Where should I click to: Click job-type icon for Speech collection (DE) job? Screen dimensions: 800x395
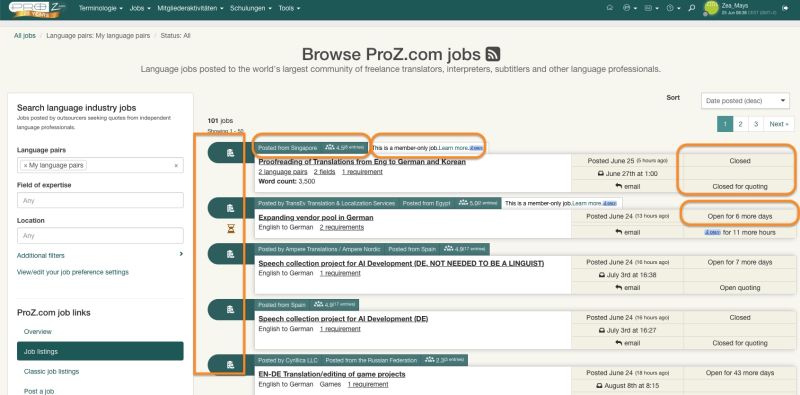tap(230, 309)
